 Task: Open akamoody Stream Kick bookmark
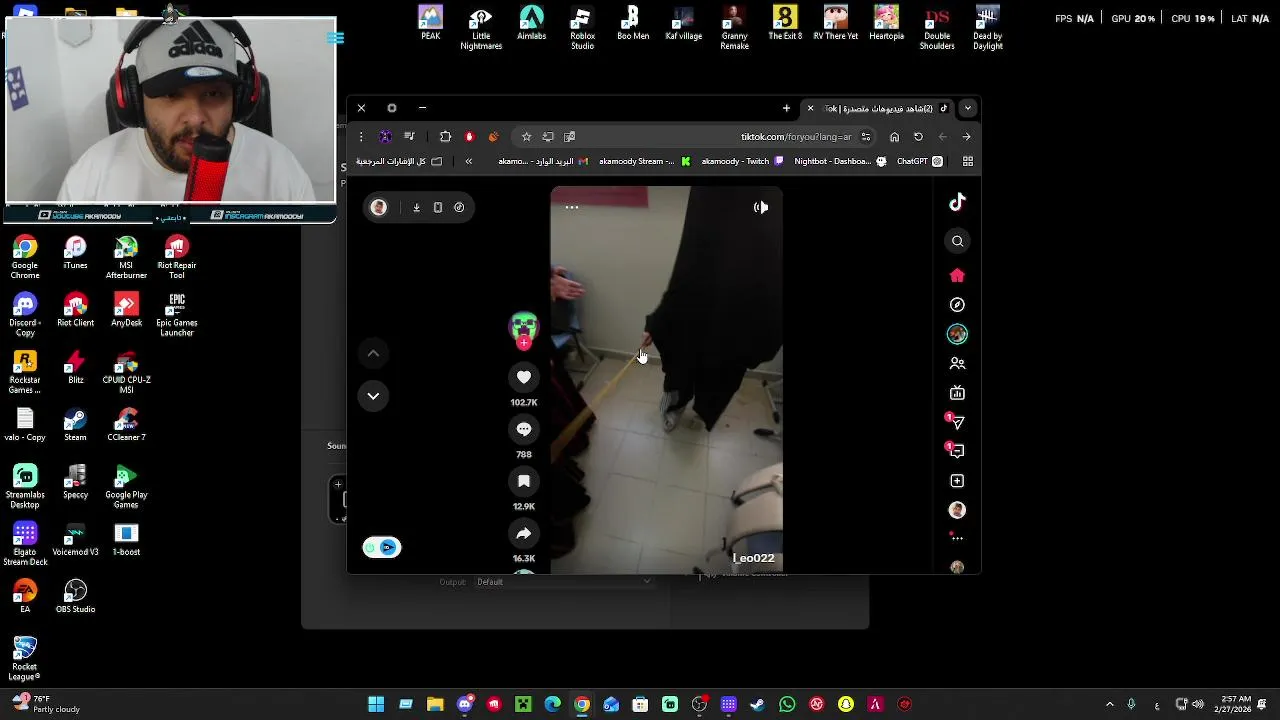644,161
